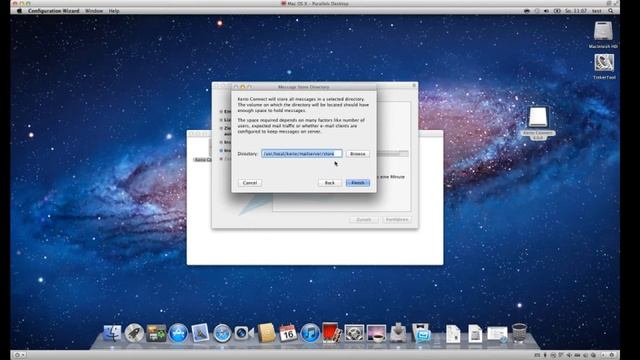Open the 'test' user menu
Viewport: 640px width, 360px height.
coord(596,11)
